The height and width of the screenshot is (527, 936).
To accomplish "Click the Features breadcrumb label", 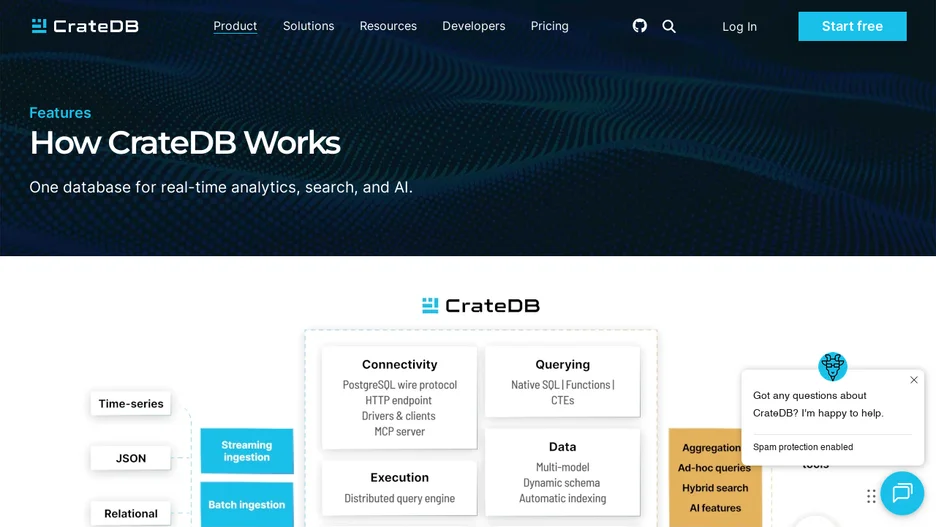I will 60,113.
